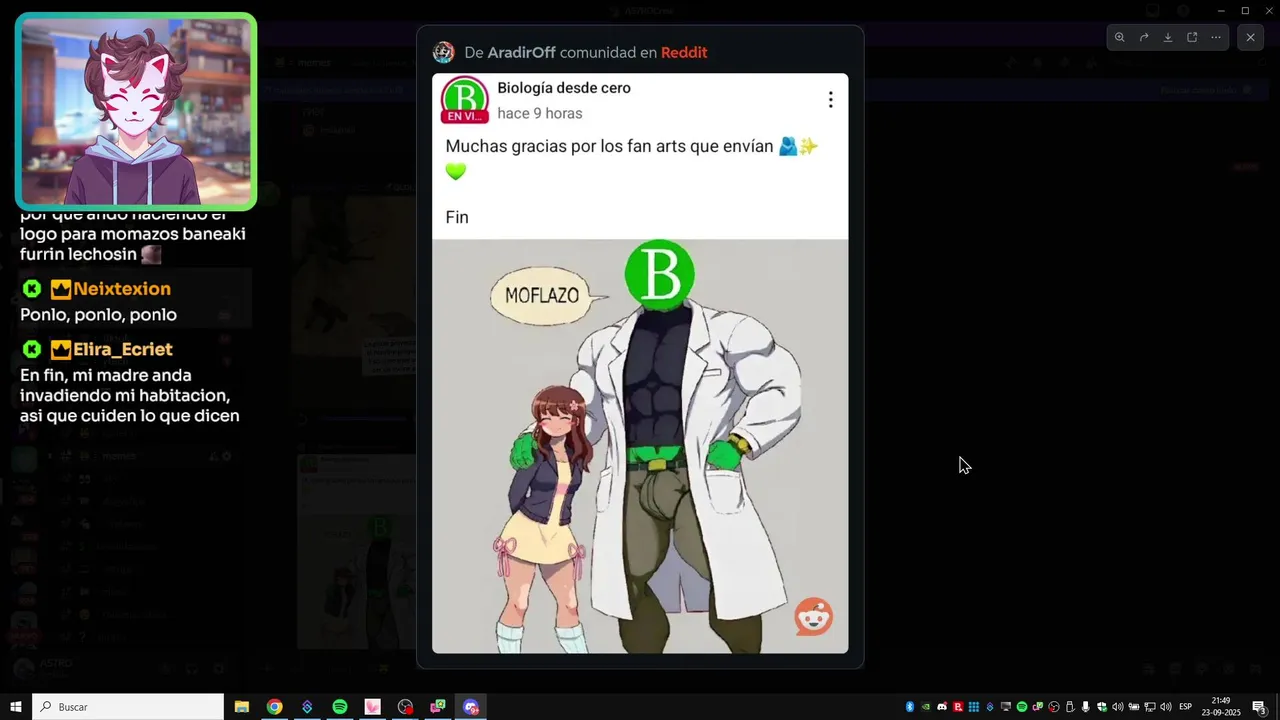Image resolution: width=1280 pixels, height=720 pixels.
Task: Click the Ponlo, ponlo, ponlo message
Action: tap(98, 315)
